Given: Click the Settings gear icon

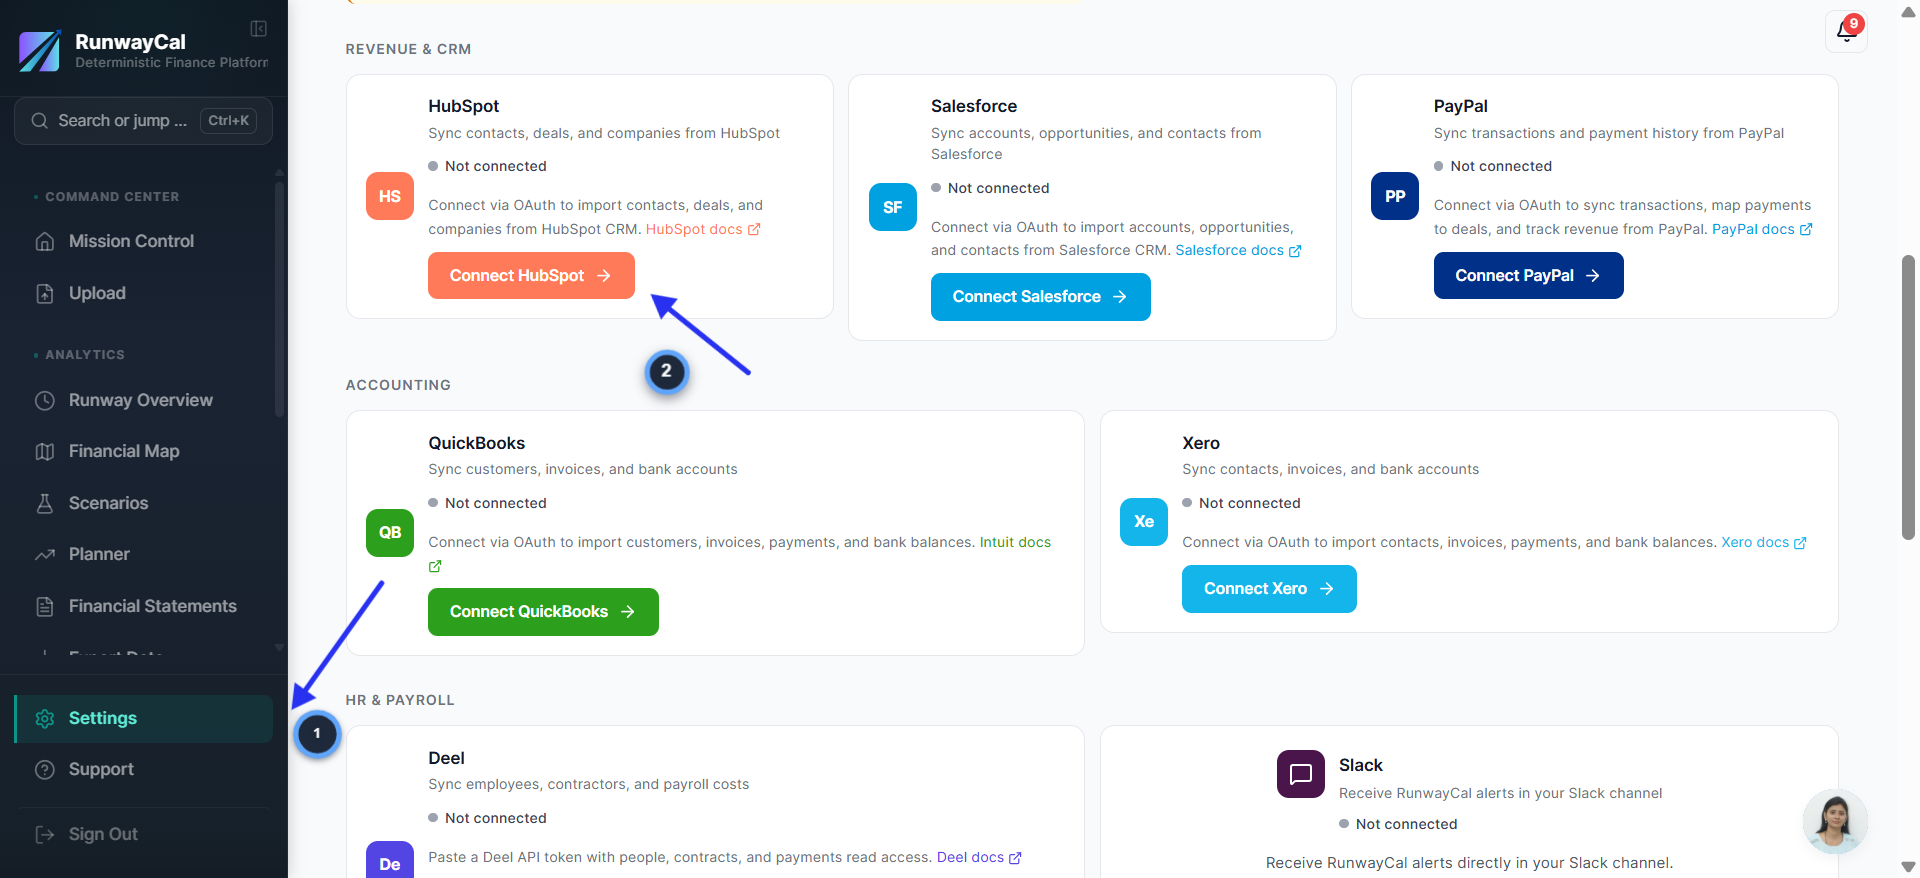Looking at the screenshot, I should (45, 718).
